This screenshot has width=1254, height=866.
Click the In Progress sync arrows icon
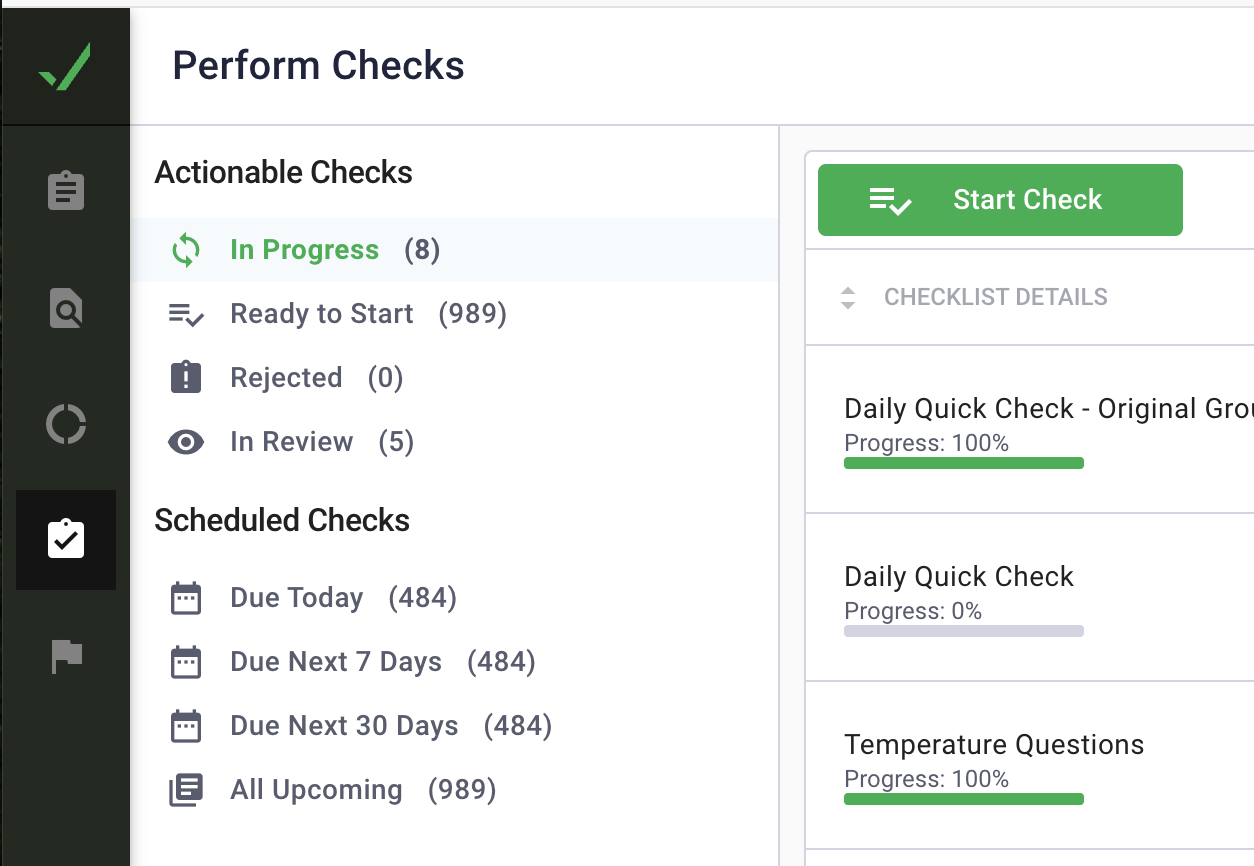point(186,250)
